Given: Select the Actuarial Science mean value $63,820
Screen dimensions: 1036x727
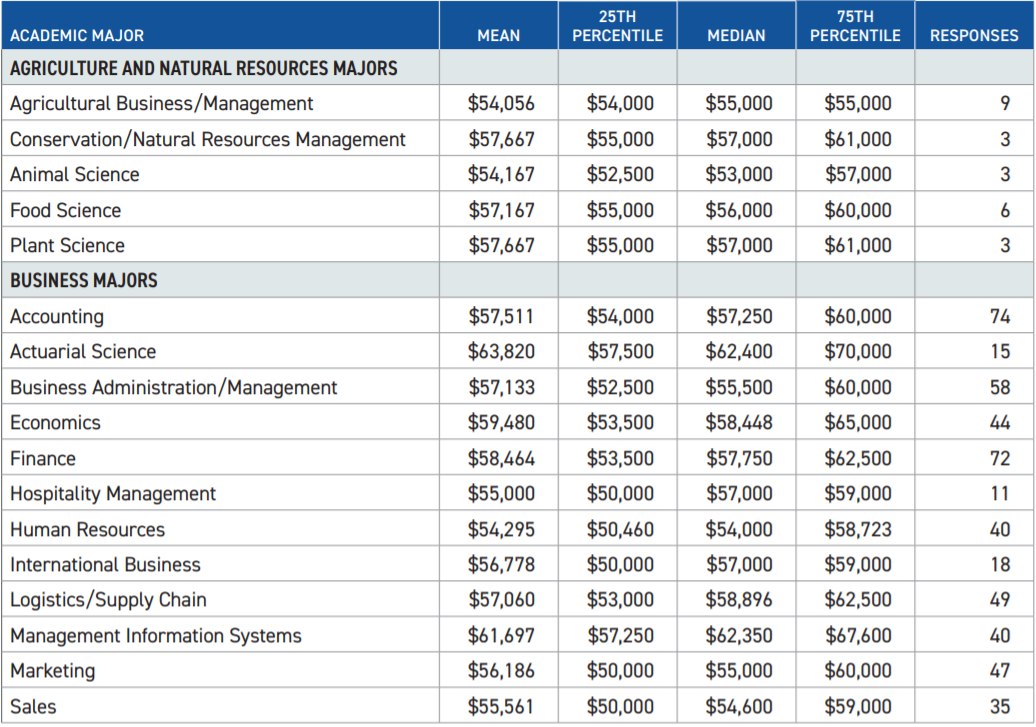Looking at the screenshot, I should 501,352.
